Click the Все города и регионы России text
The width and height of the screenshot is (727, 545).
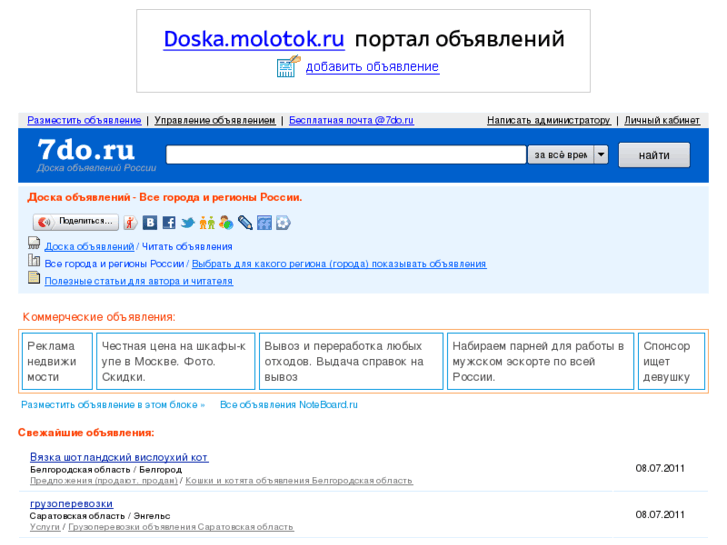(114, 264)
